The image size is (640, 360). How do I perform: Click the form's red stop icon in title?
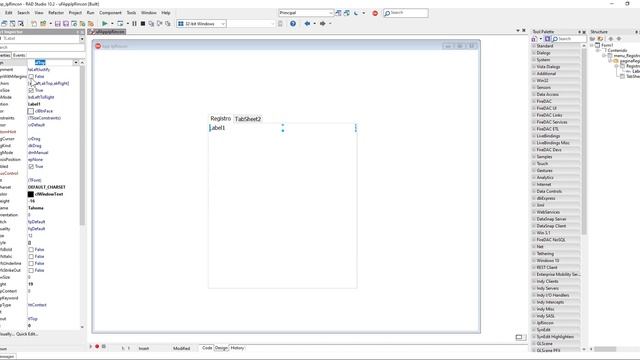[98, 46]
